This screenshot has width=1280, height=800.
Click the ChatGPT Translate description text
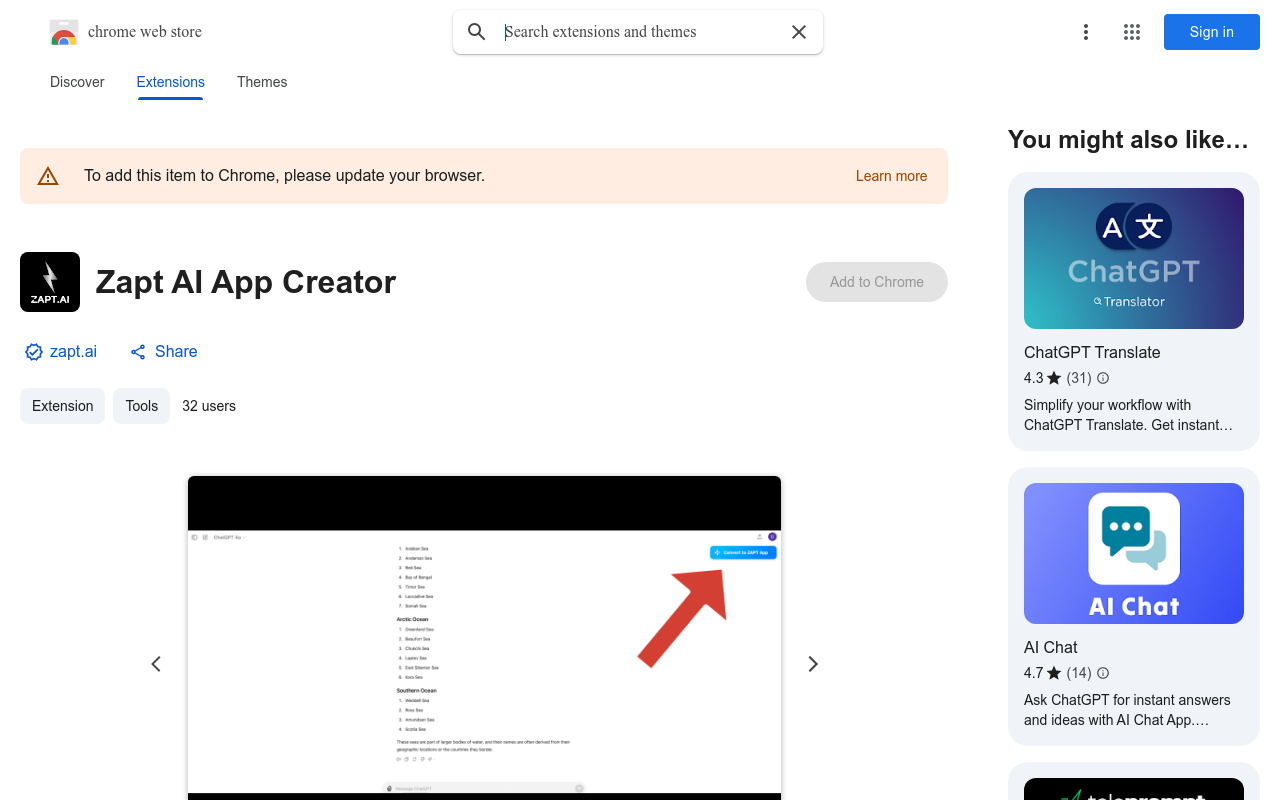[x=1128, y=415]
